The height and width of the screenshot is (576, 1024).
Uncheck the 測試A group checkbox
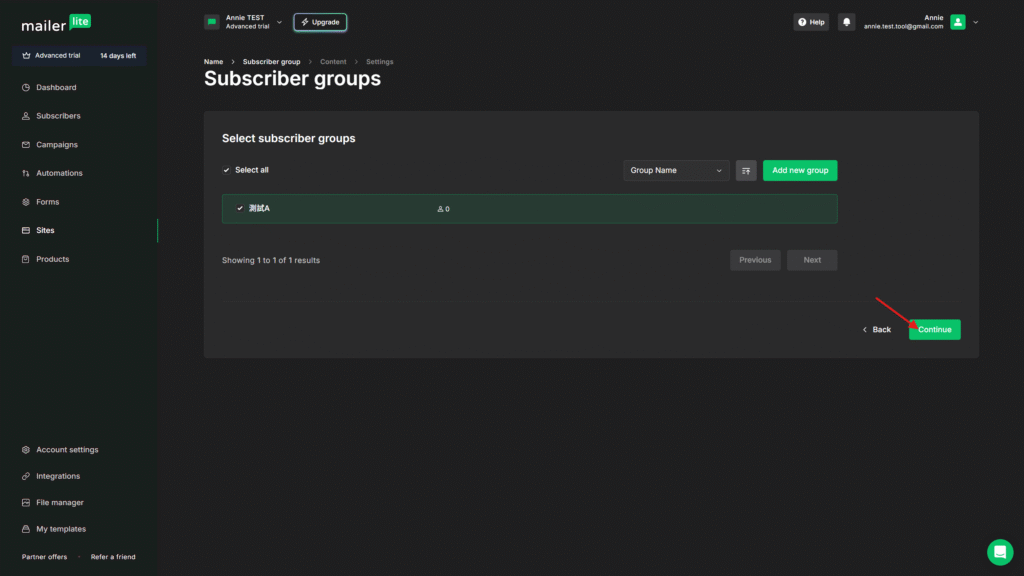[x=240, y=209]
